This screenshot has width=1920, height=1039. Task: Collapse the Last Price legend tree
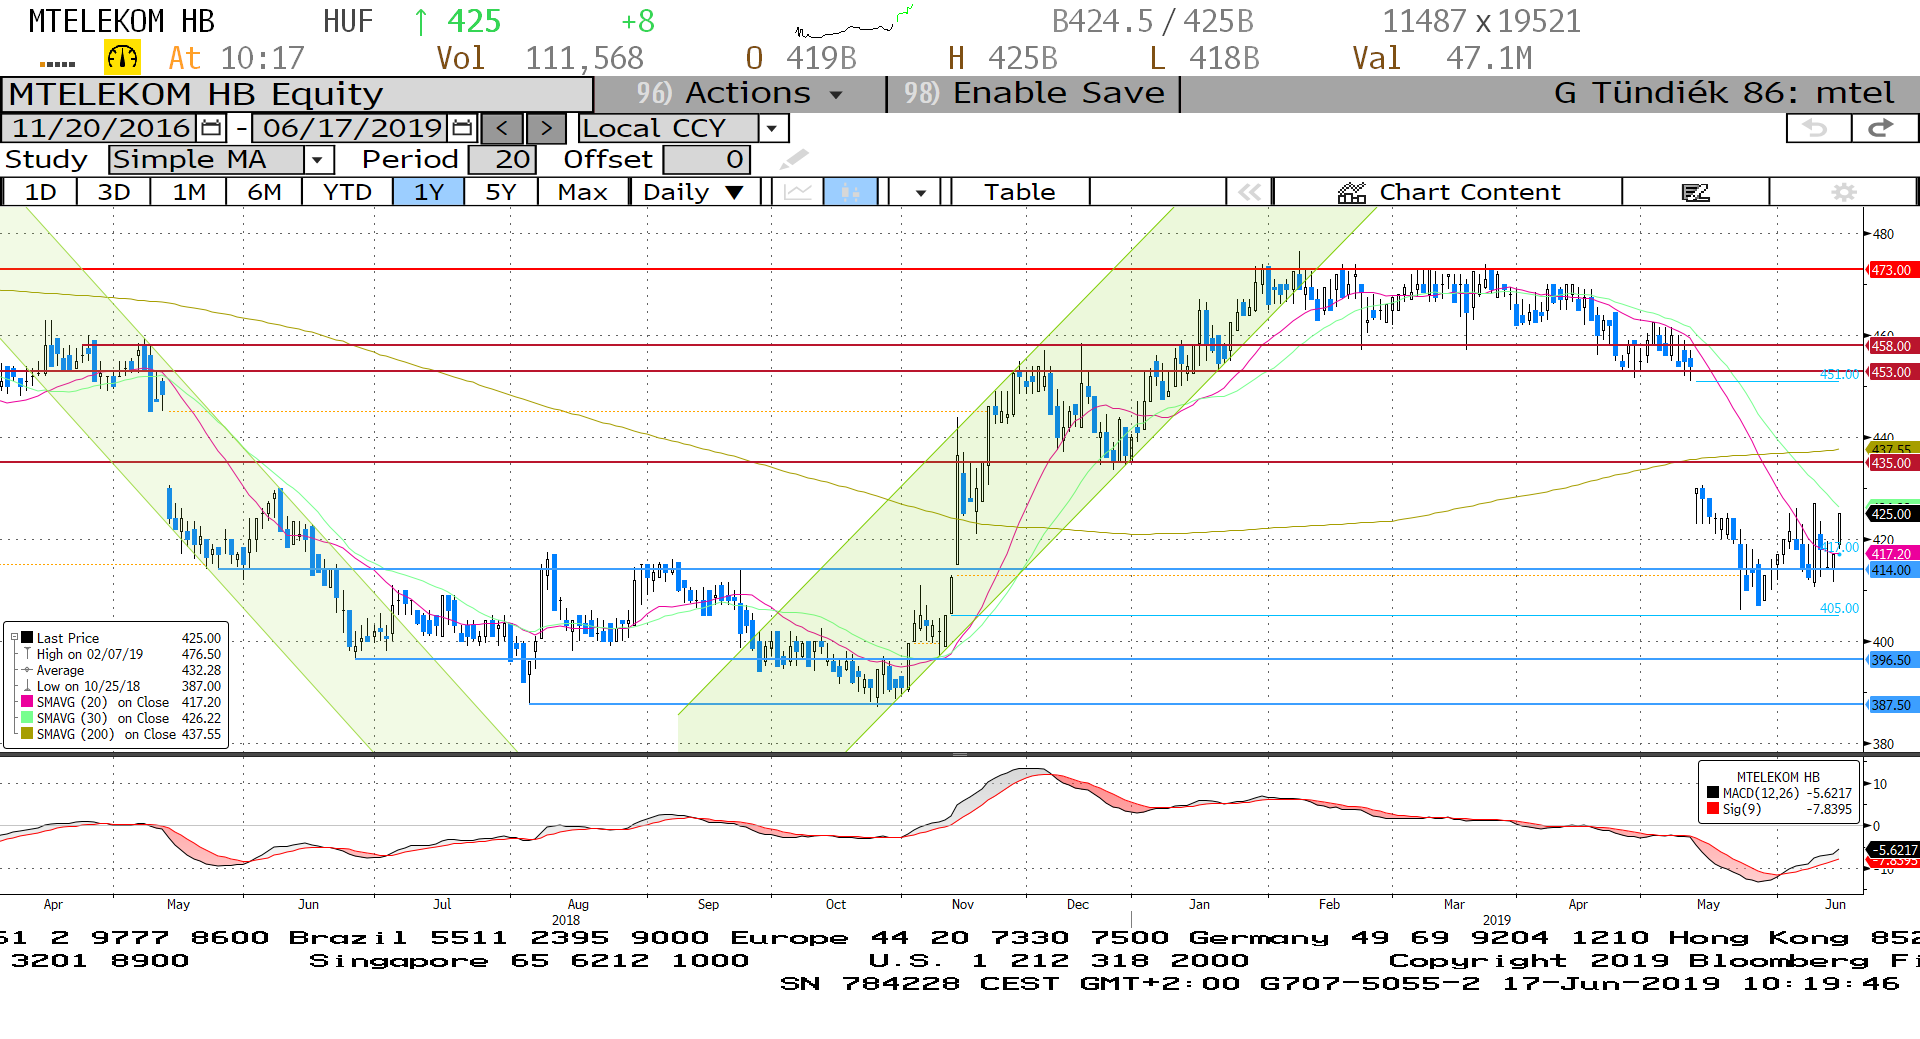click(14, 637)
